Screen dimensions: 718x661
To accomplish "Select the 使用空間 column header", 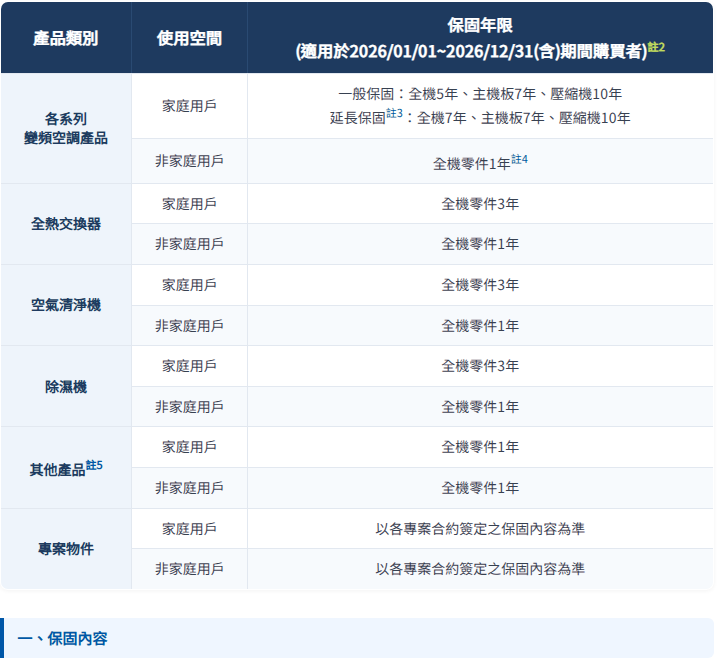I will [189, 38].
